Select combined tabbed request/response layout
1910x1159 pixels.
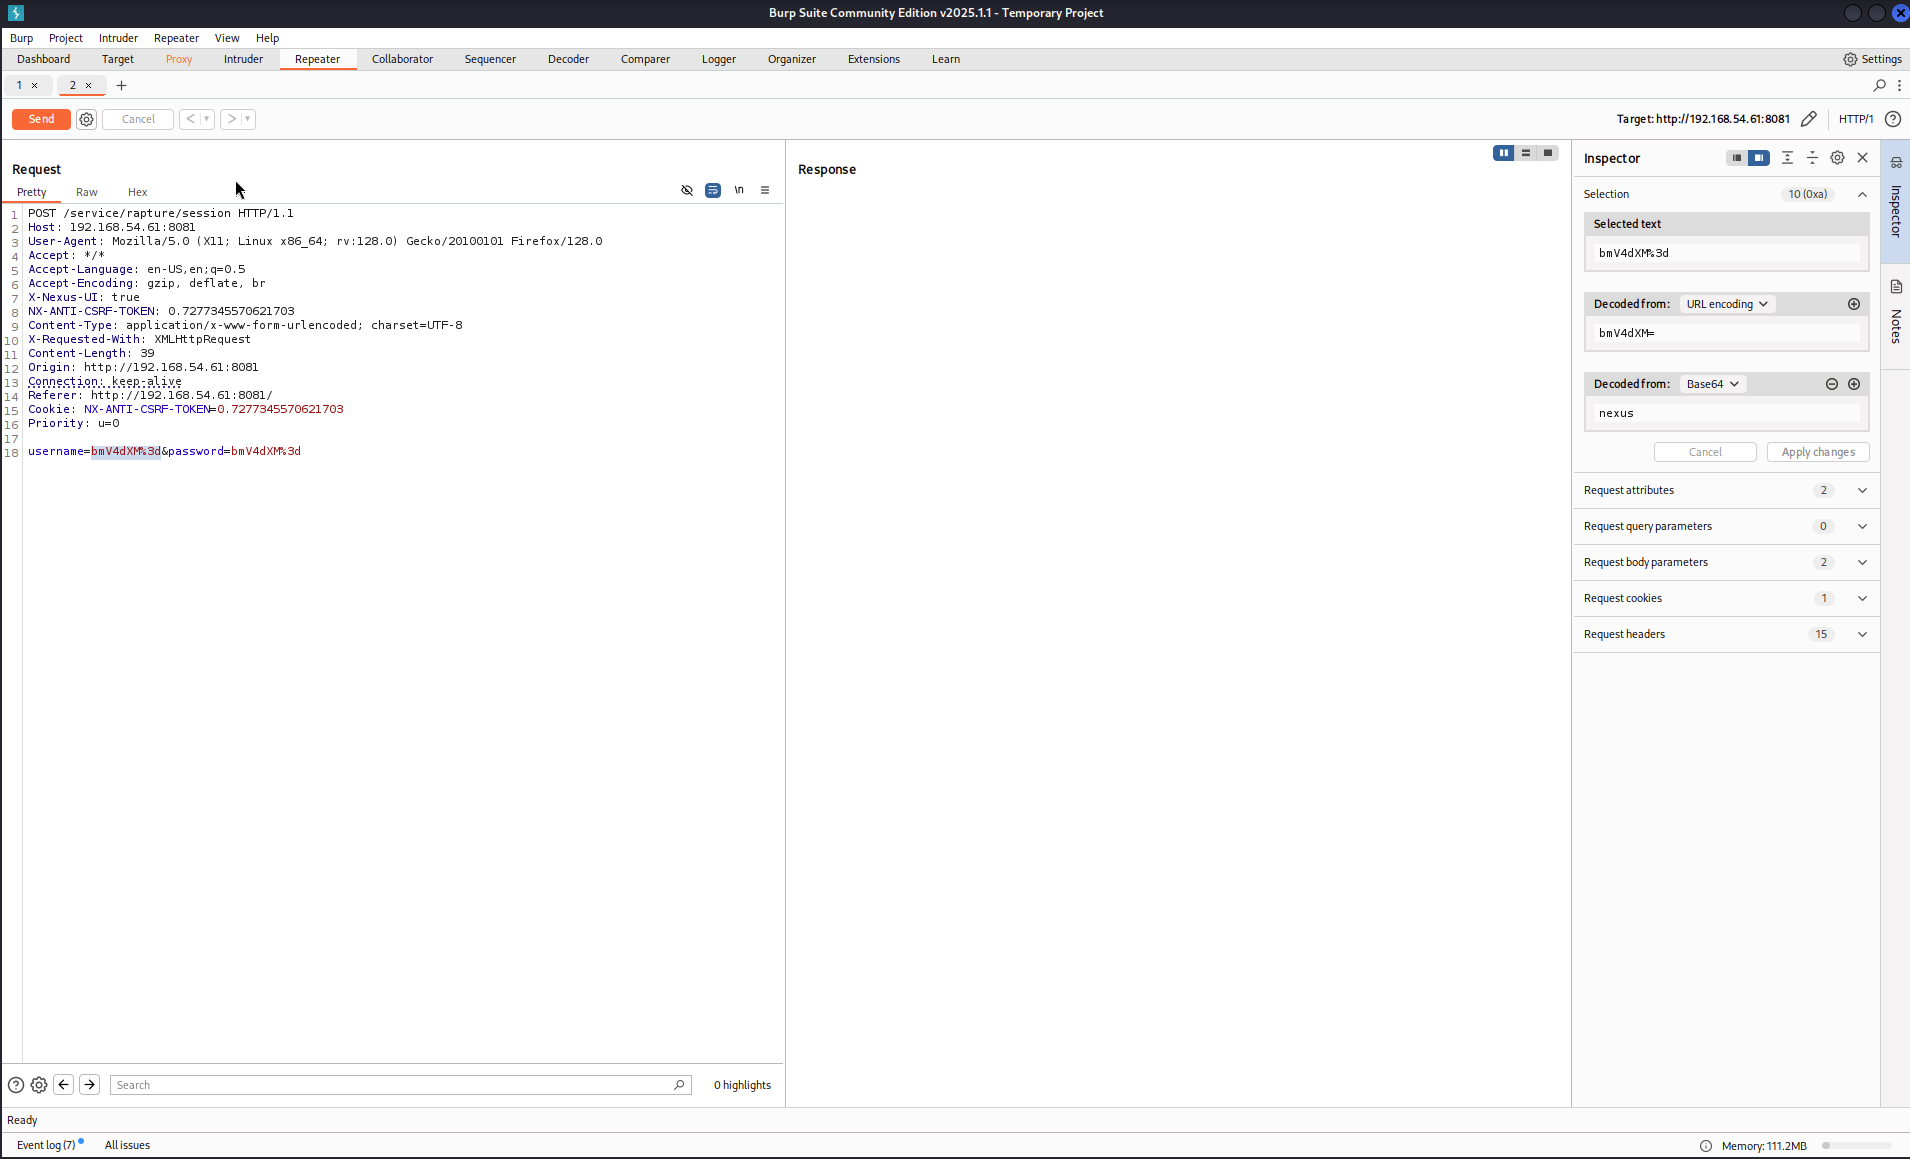pyautogui.click(x=1548, y=153)
